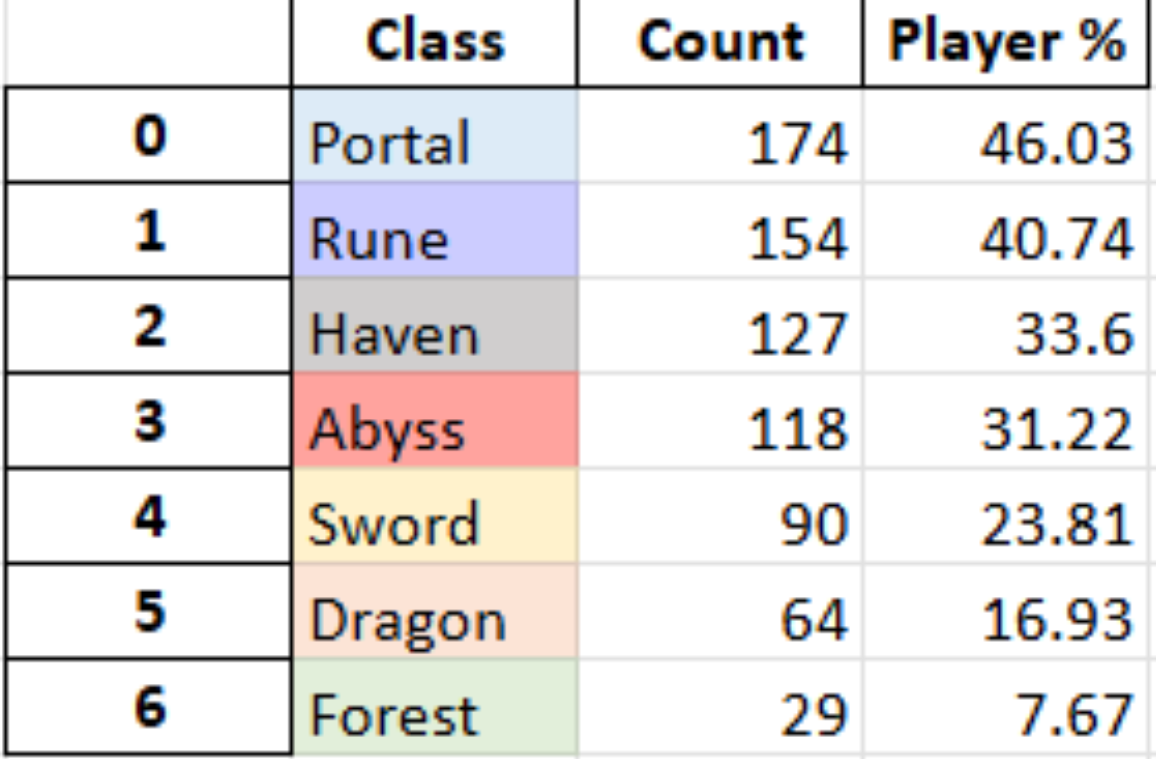Select the Class column header
Viewport: 1156px width, 759px height.
pyautogui.click(x=435, y=43)
